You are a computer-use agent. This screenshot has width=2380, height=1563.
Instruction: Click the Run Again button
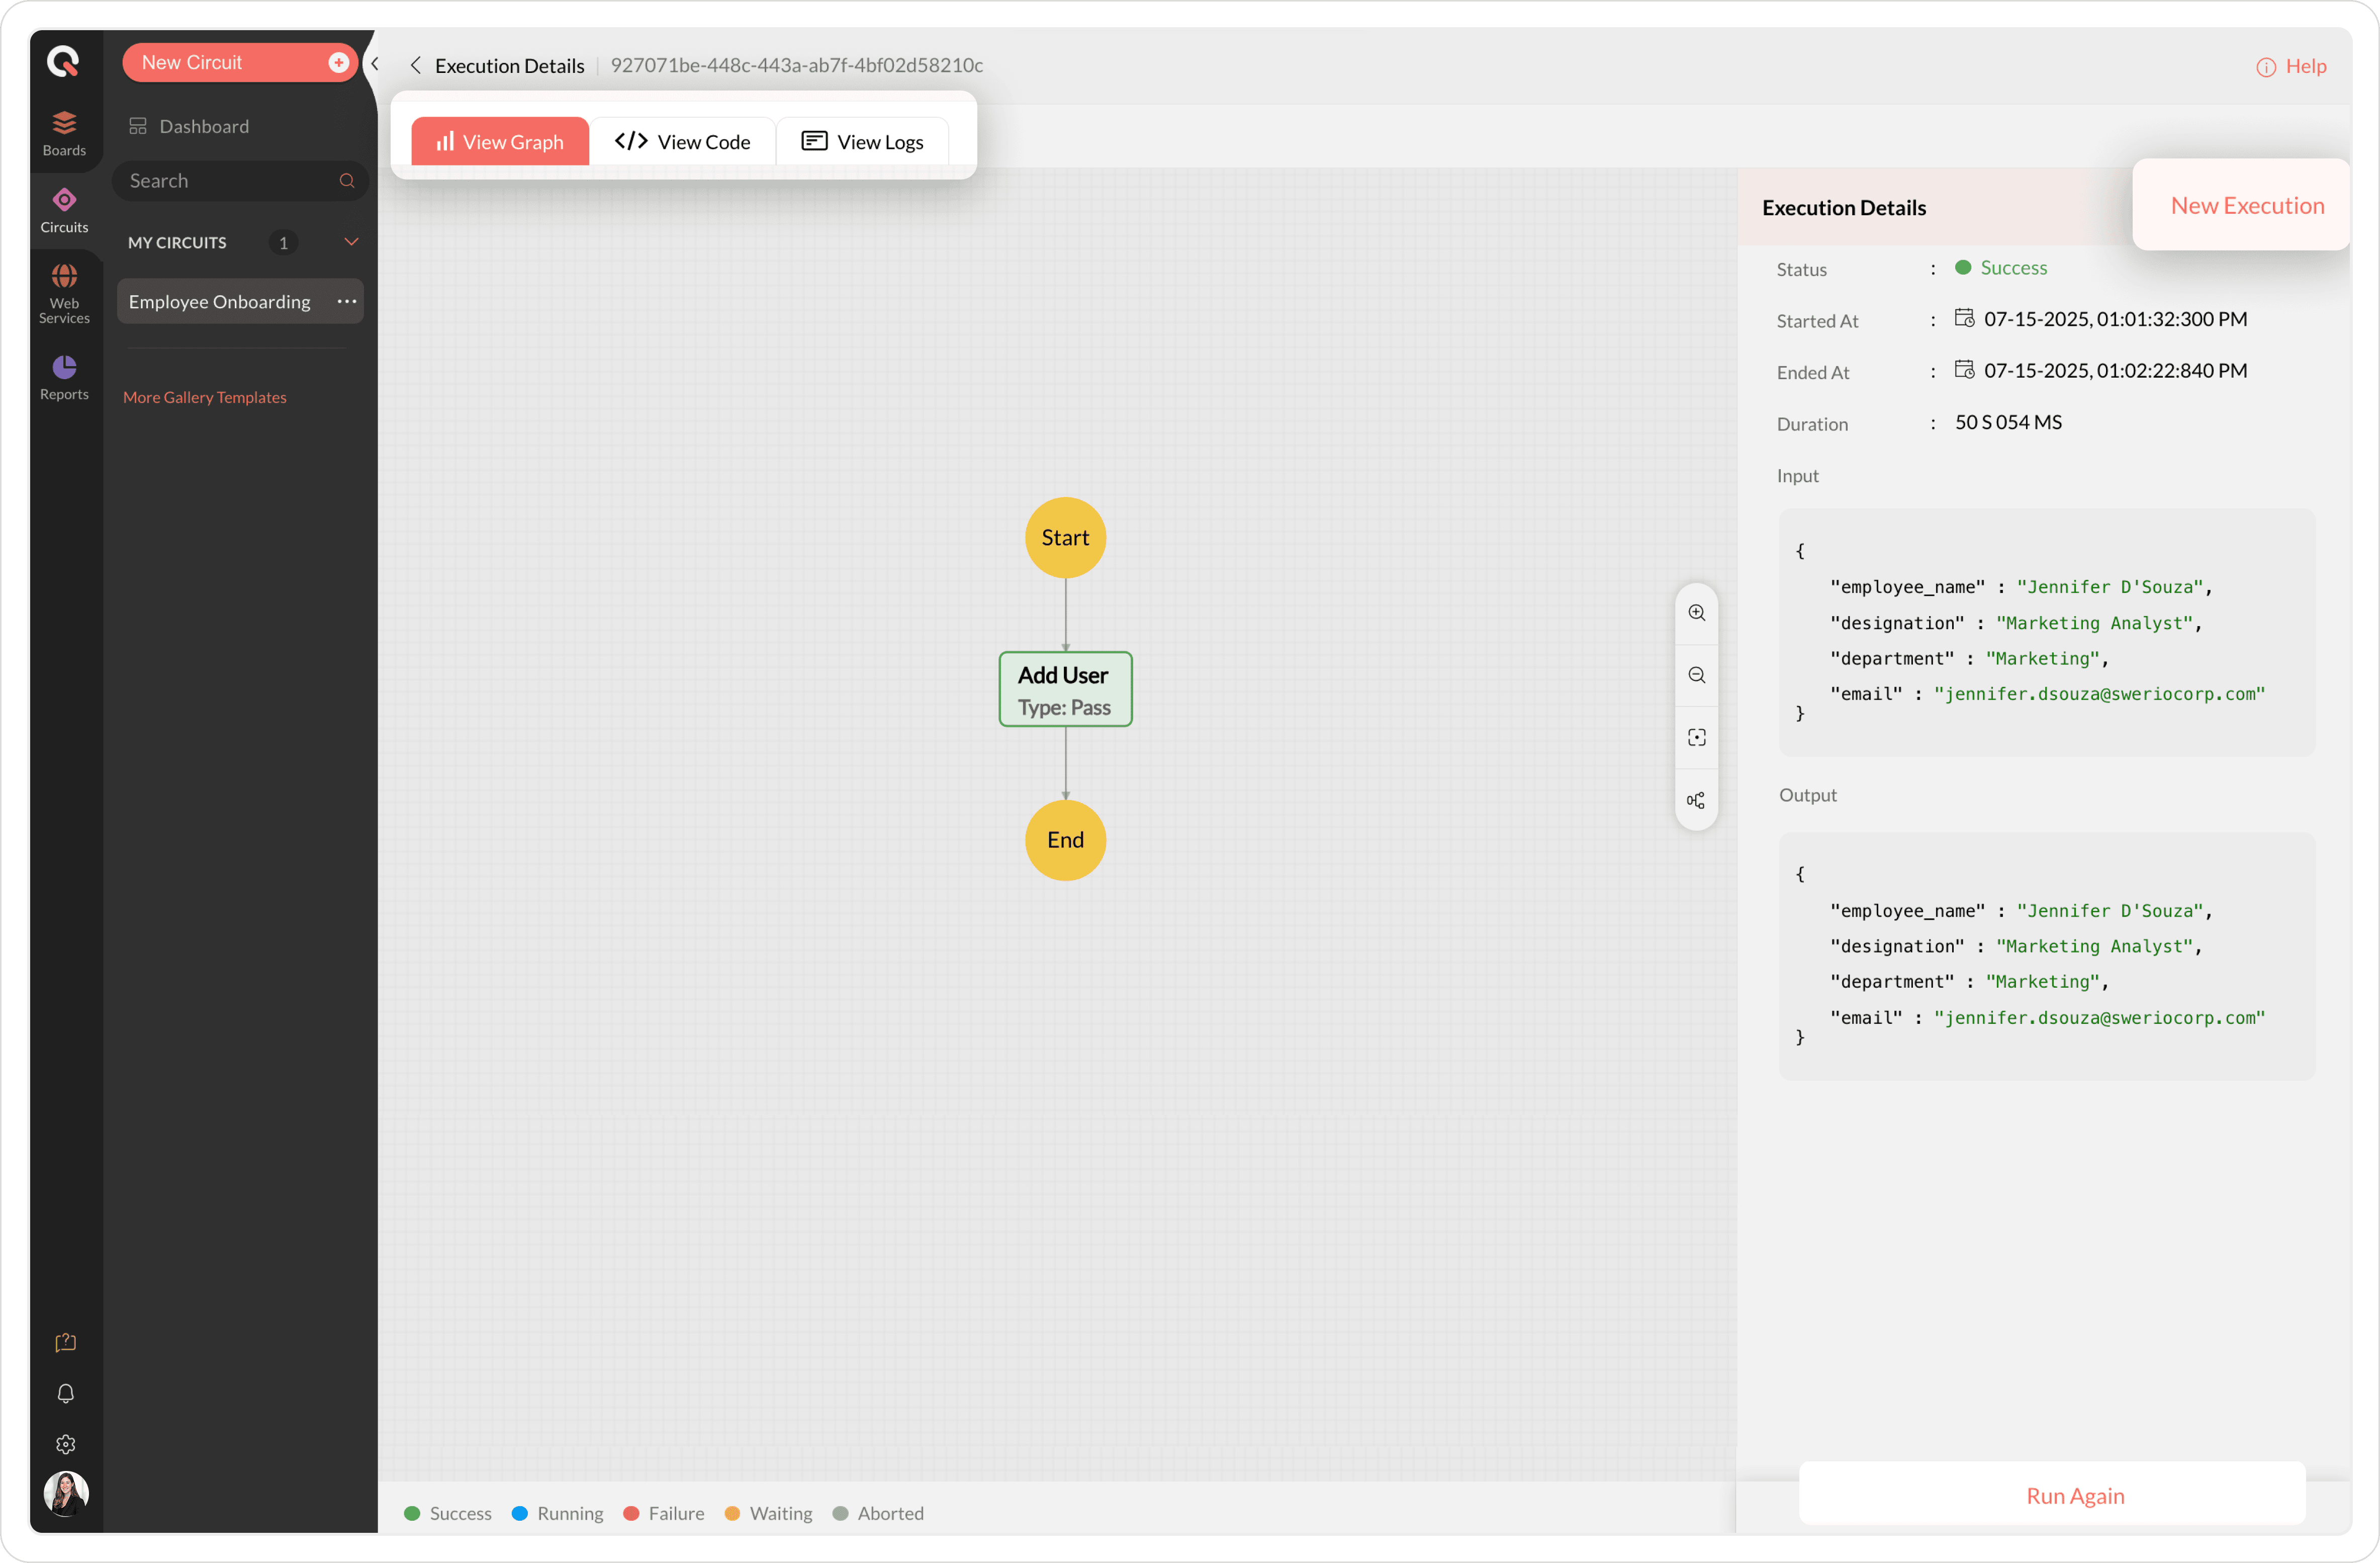tap(2074, 1495)
